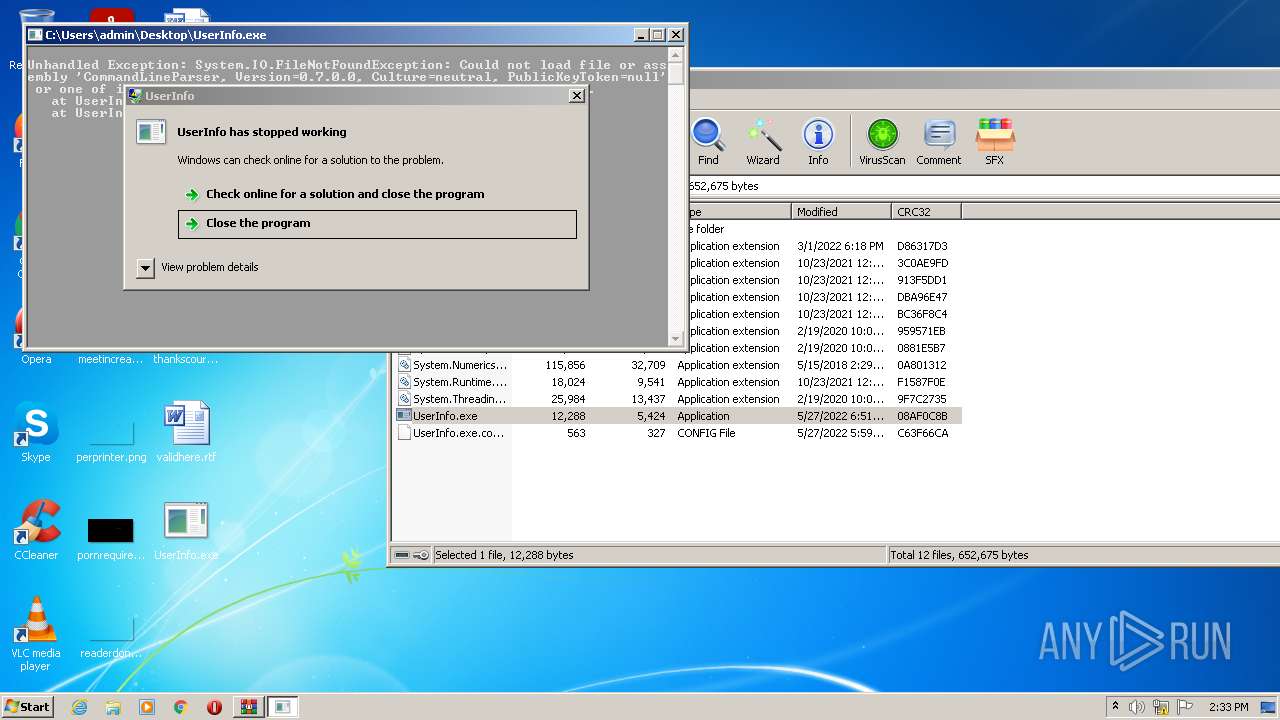Launch Opera from the taskbar
Image resolution: width=1280 pixels, height=720 pixels.
click(x=214, y=707)
